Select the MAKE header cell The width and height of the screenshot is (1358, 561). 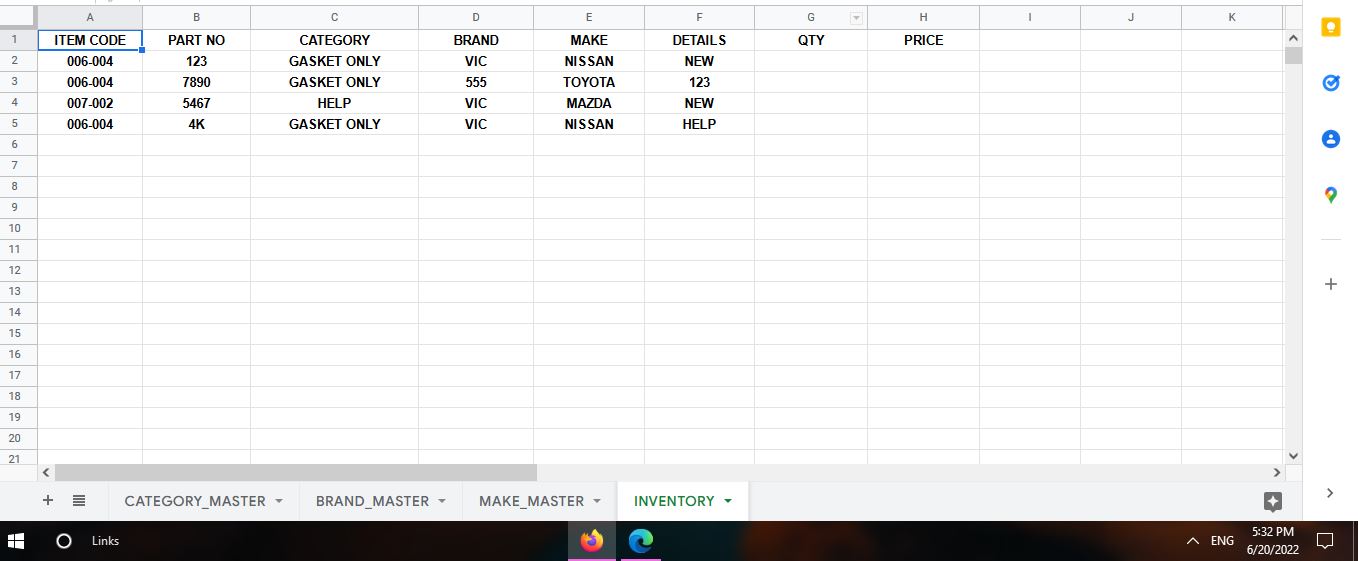pyautogui.click(x=589, y=40)
